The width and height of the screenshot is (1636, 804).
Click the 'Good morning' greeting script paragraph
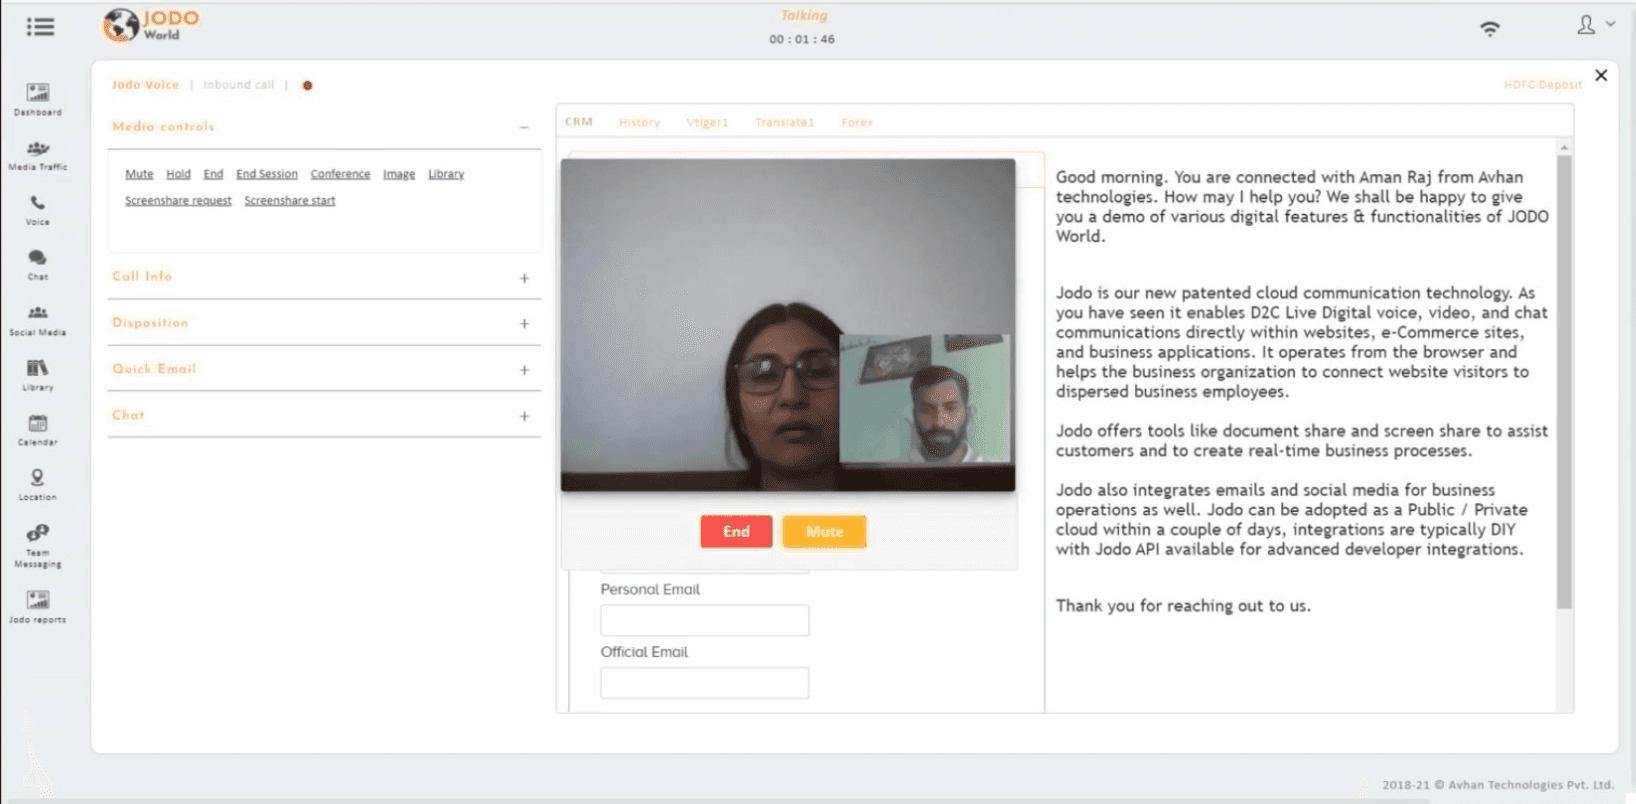tap(1302, 207)
